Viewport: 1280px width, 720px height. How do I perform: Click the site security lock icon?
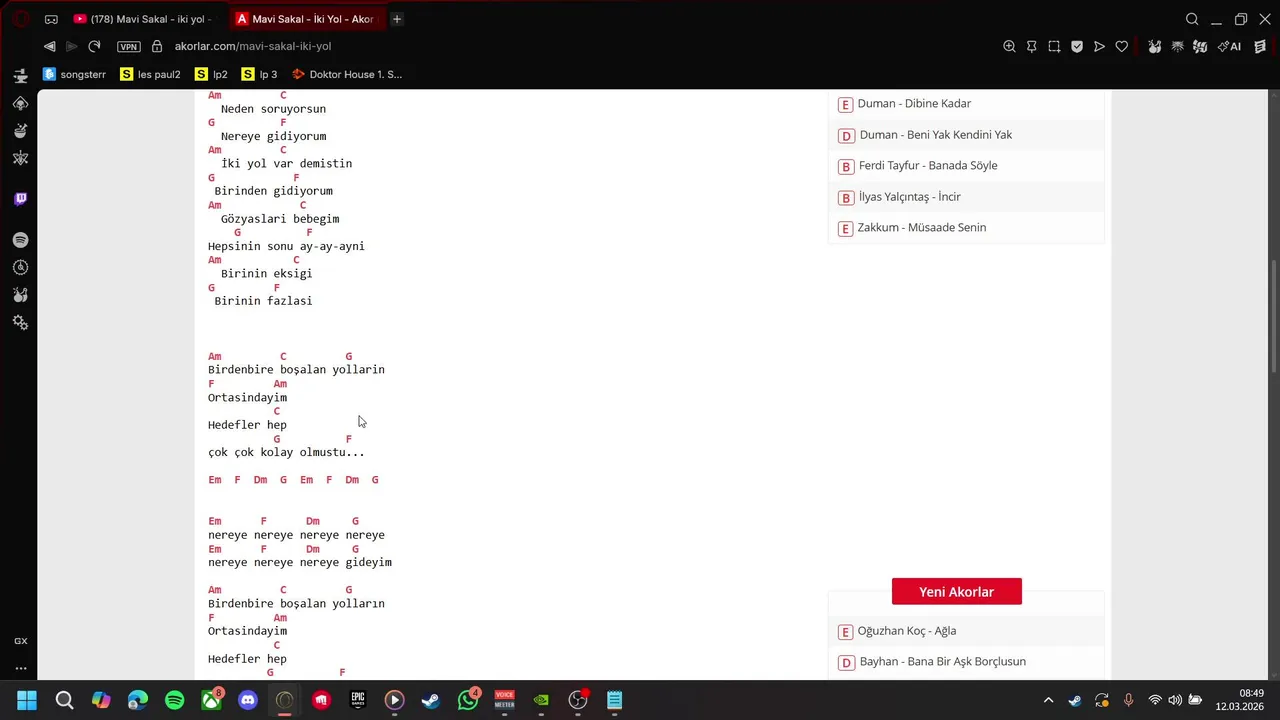click(x=157, y=46)
